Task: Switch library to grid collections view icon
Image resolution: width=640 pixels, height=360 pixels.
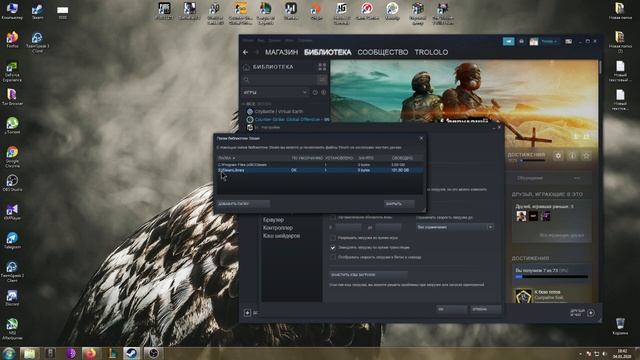Action: click(322, 67)
